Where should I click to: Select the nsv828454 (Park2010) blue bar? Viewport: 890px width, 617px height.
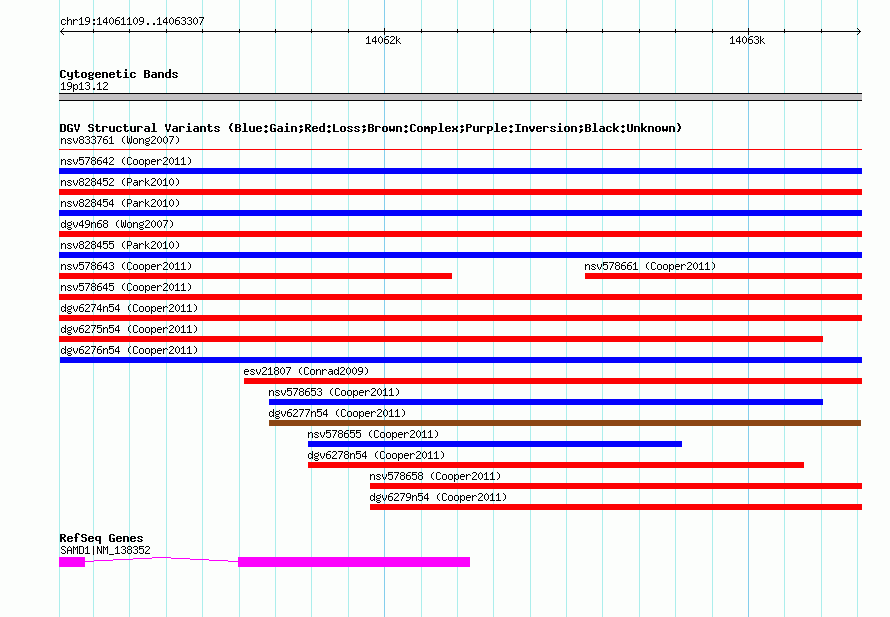tap(460, 213)
